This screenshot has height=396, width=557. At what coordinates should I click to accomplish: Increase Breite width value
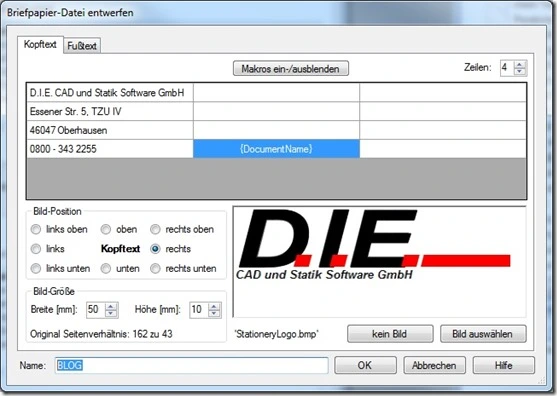[x=111, y=306]
